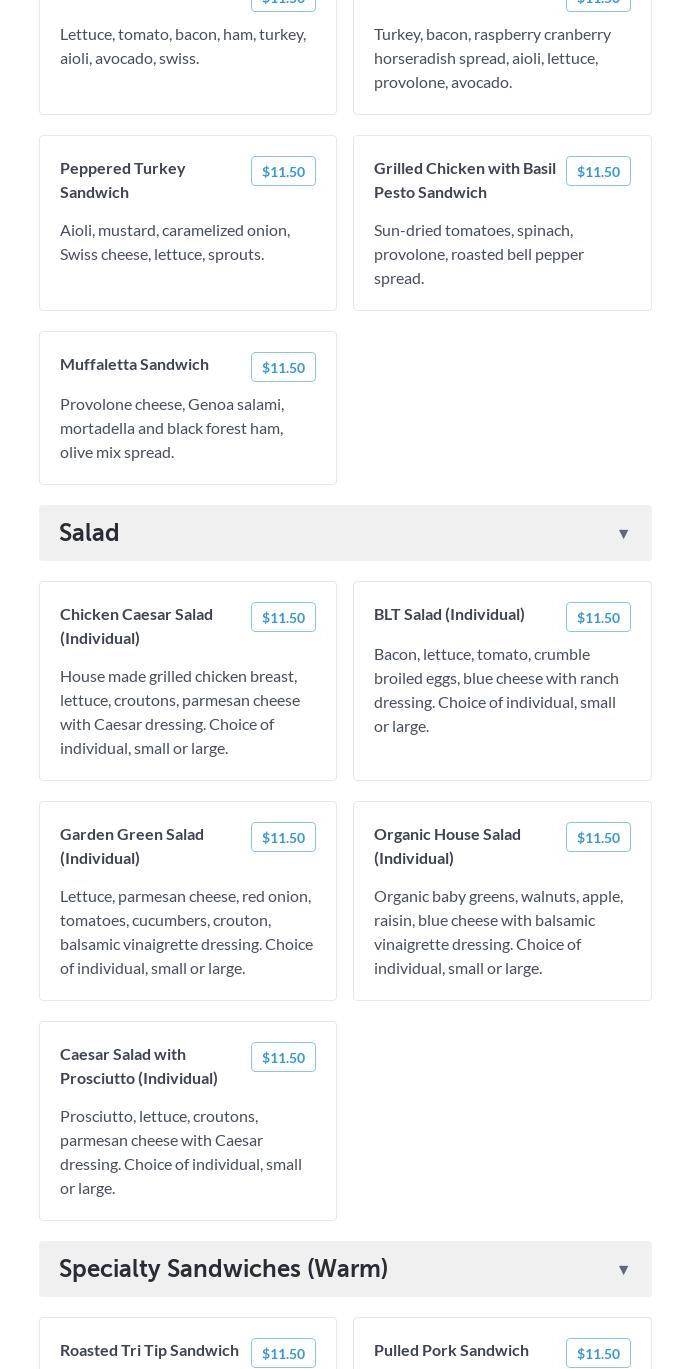Open Muffaletta Sandwich item title
690x1369 pixels.
click(x=134, y=364)
